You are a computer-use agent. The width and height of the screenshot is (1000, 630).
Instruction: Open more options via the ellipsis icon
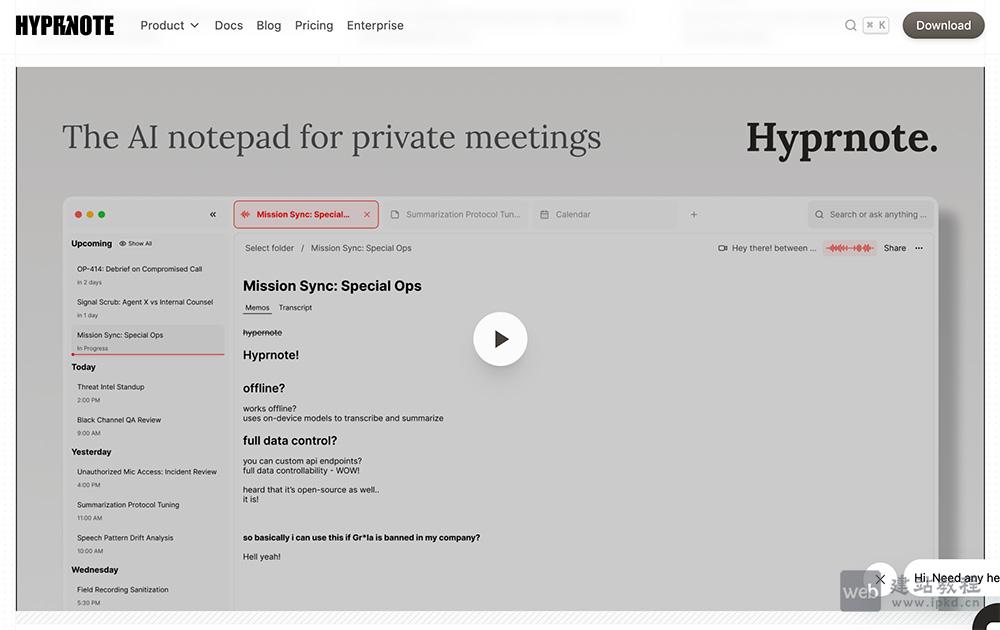pyautogui.click(x=918, y=247)
